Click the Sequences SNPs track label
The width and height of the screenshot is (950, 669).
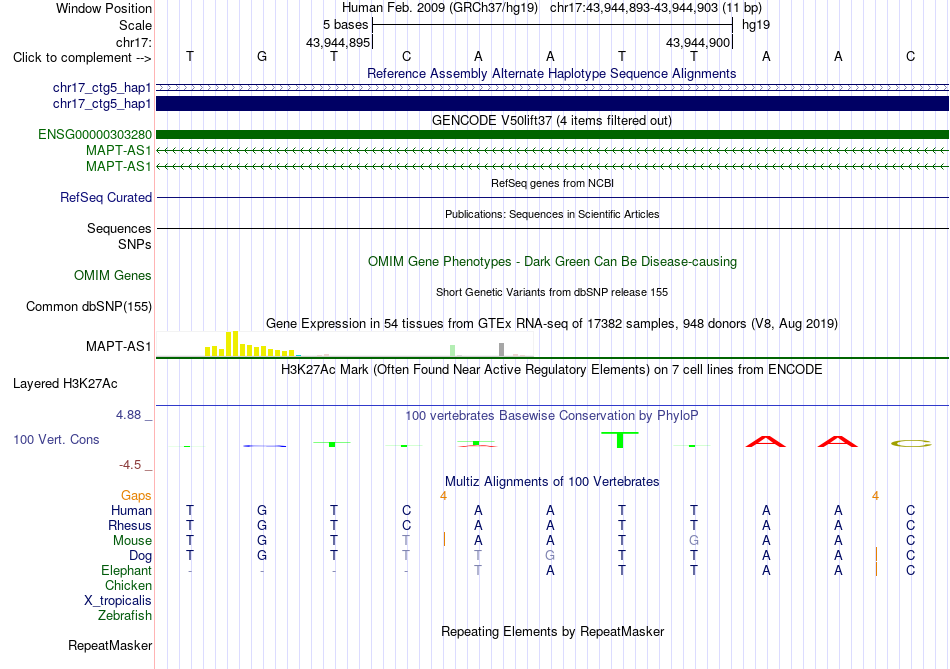click(x=119, y=236)
